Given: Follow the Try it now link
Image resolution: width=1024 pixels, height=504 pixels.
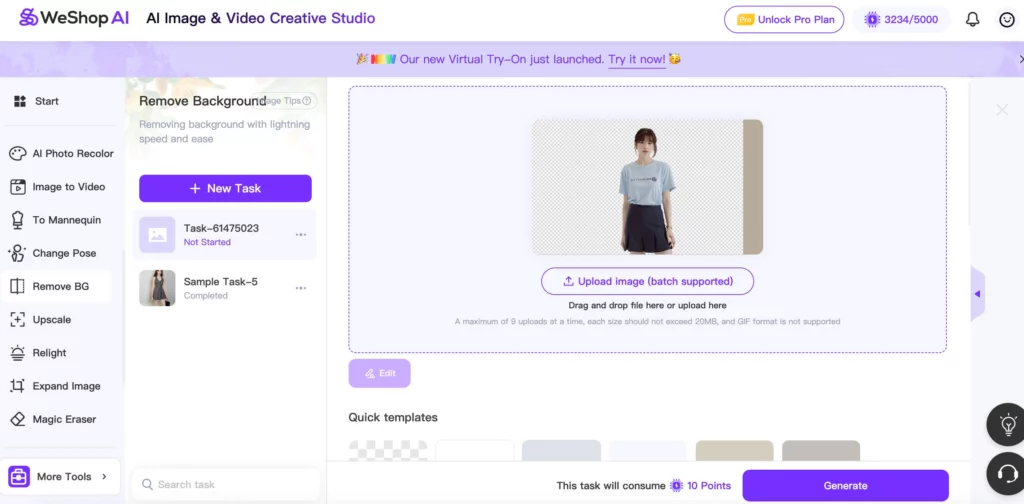Looking at the screenshot, I should point(637,59).
